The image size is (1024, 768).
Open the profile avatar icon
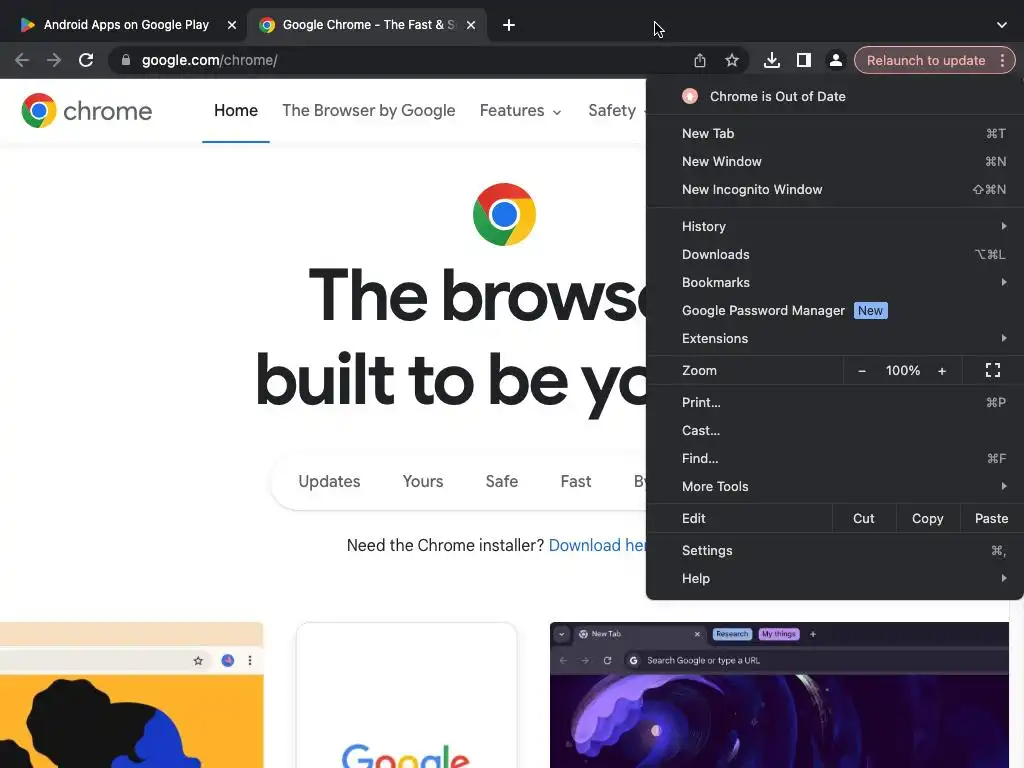click(835, 60)
